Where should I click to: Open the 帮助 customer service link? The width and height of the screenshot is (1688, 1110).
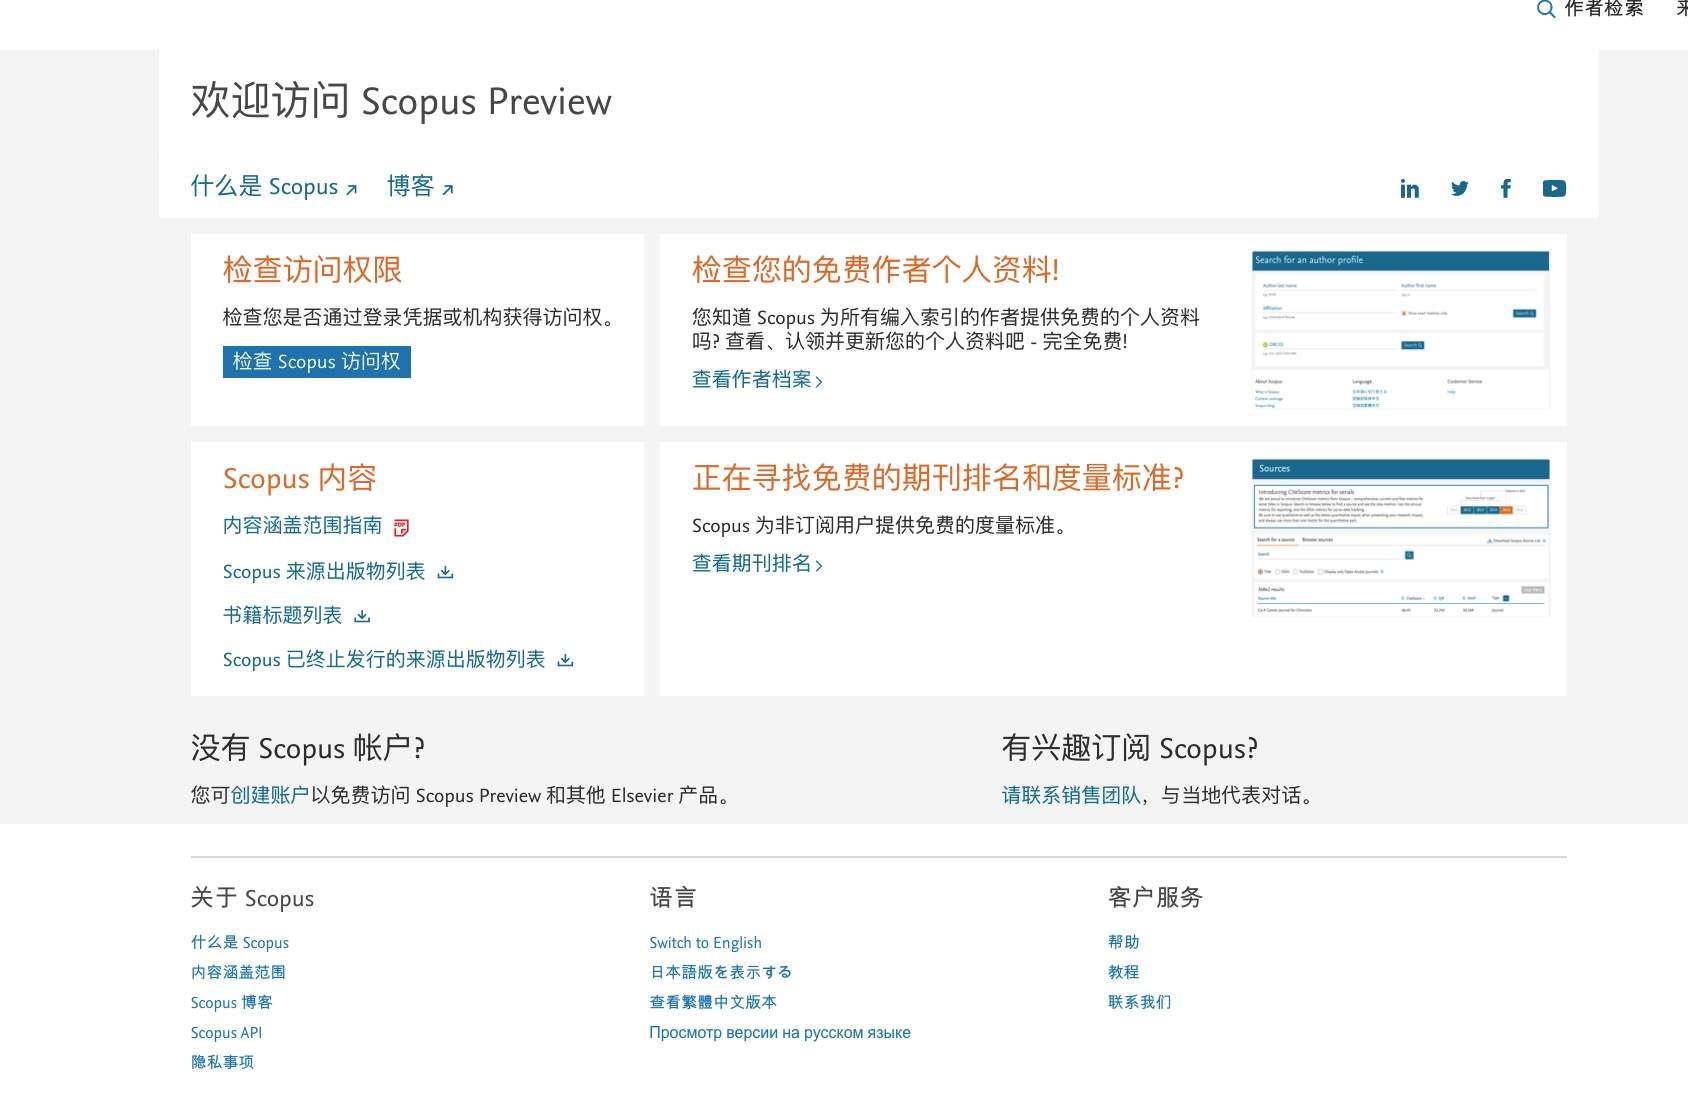tap(1124, 942)
